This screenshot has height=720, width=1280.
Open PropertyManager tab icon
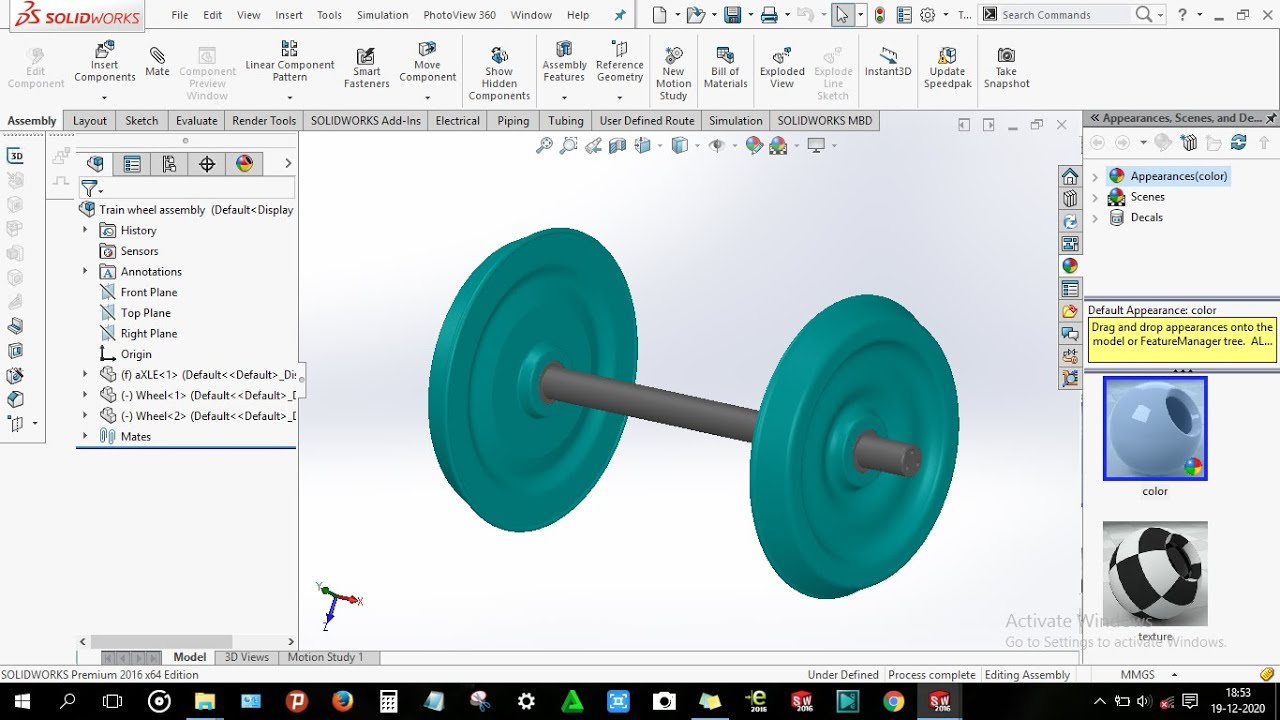pos(132,164)
